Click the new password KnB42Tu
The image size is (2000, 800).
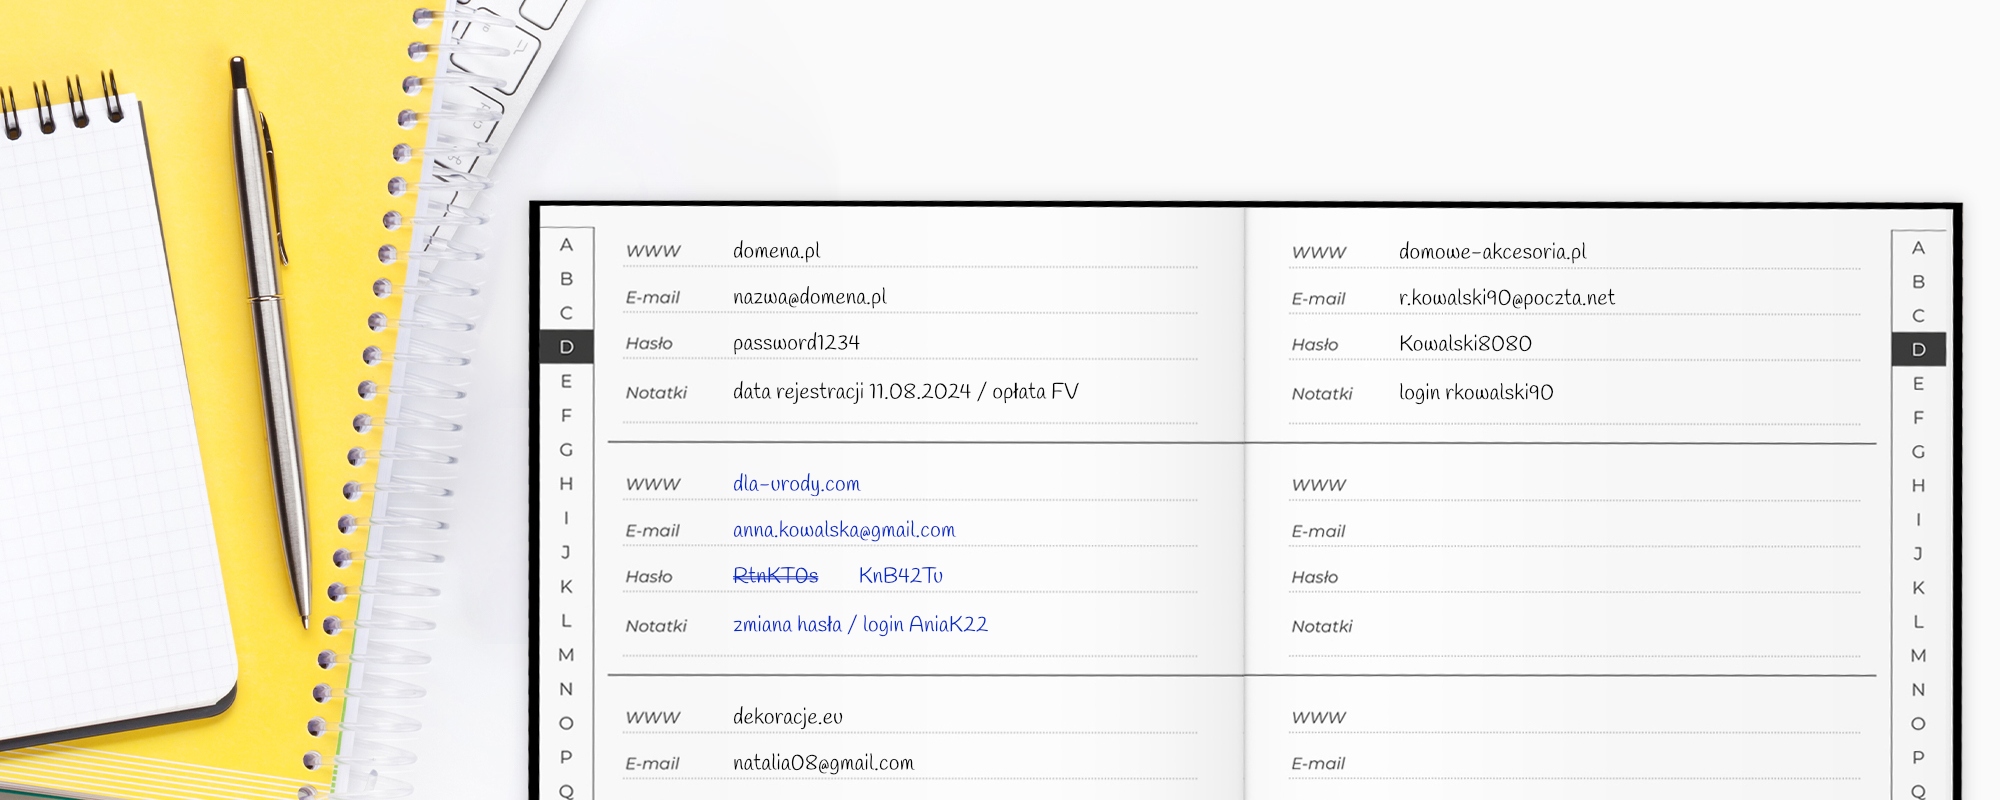tap(900, 576)
